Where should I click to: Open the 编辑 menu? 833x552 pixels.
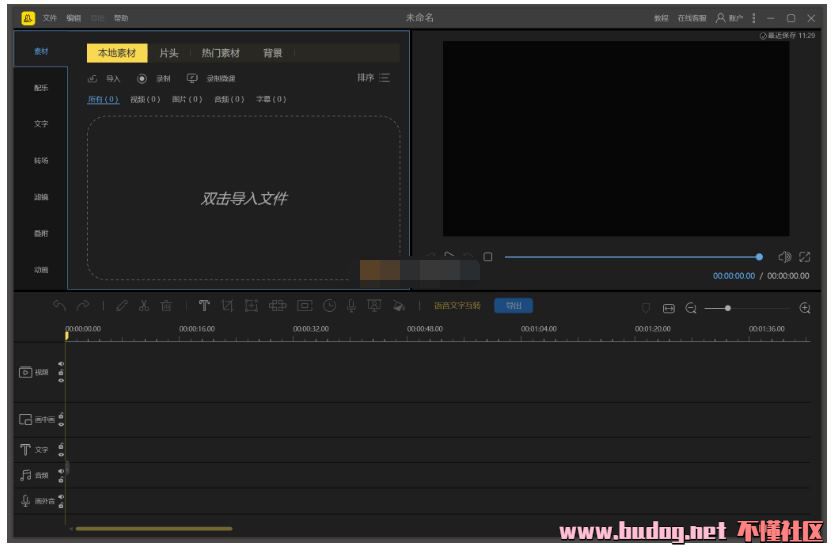[x=73, y=18]
